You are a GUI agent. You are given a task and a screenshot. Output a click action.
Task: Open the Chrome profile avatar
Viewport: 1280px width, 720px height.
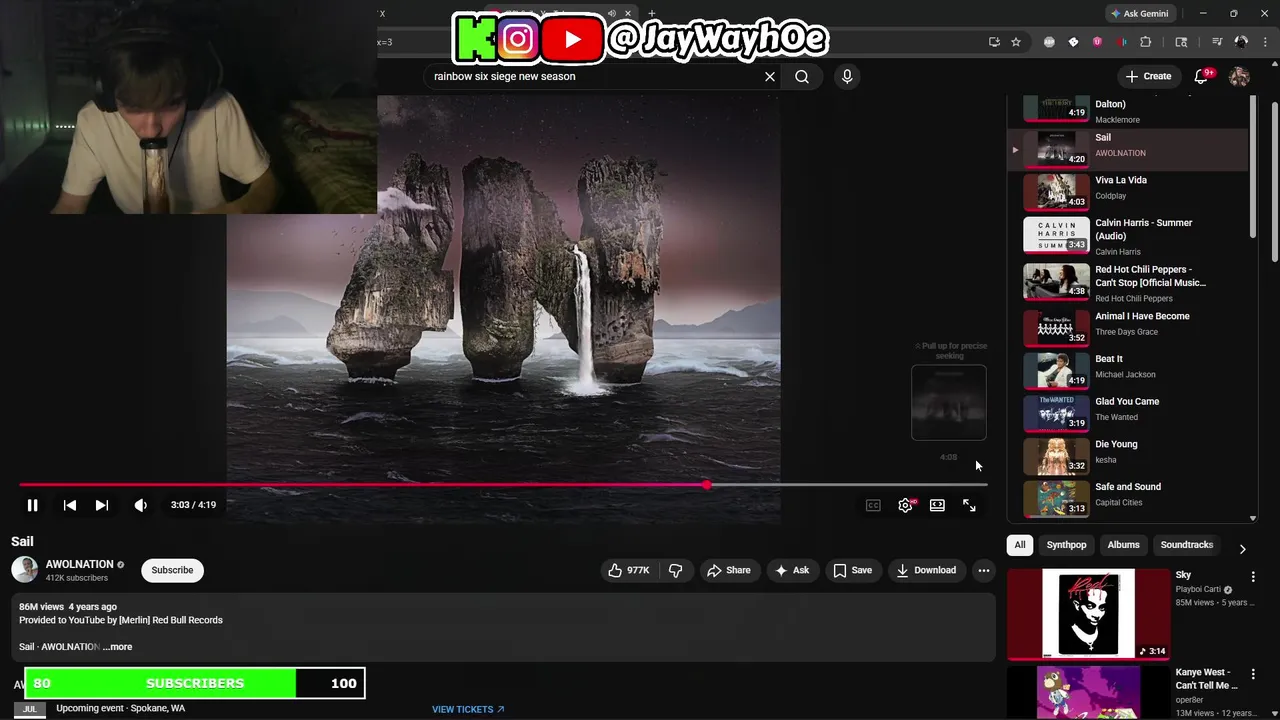pos(1241,42)
